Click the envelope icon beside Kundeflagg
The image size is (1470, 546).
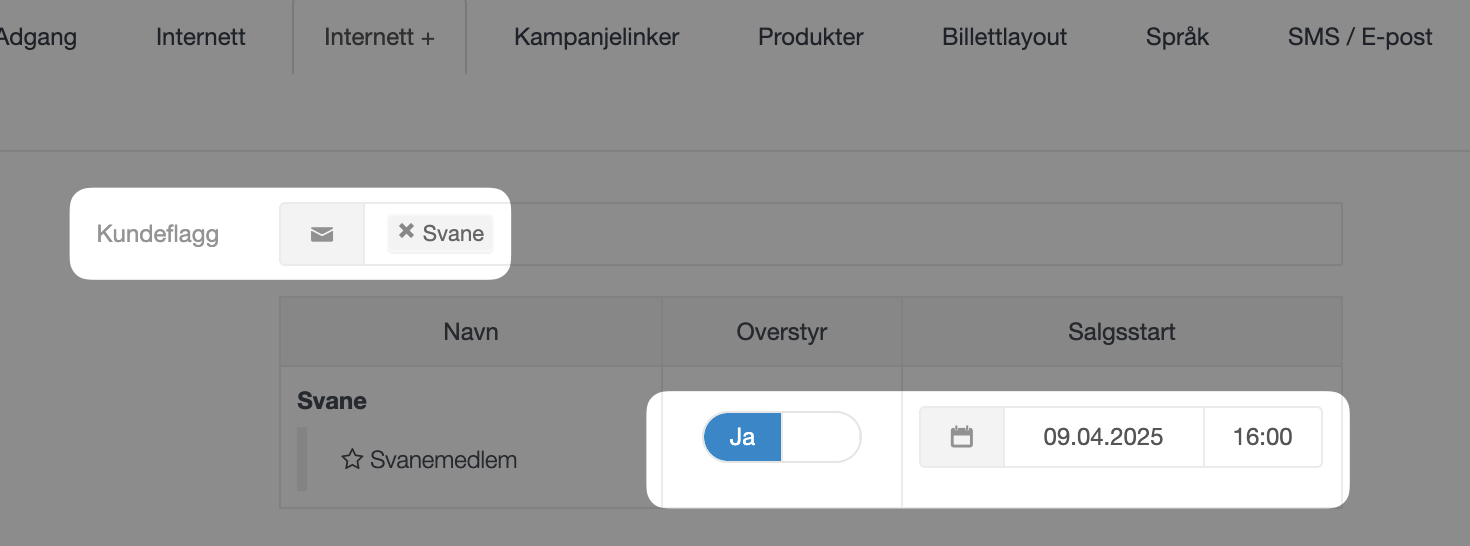[322, 234]
